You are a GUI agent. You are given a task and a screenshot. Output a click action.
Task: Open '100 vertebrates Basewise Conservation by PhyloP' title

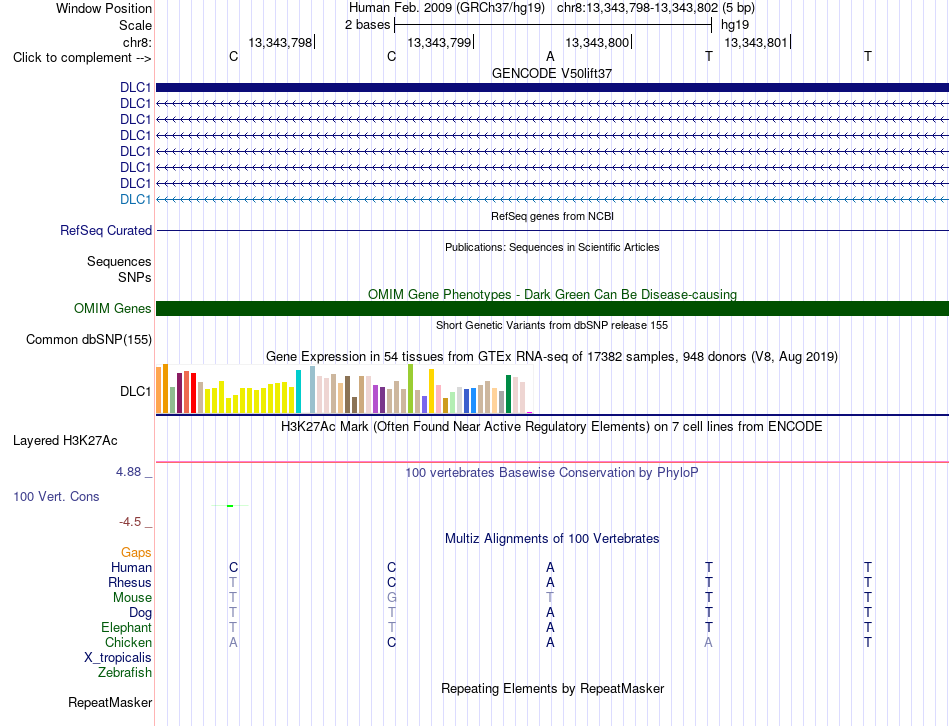click(x=552, y=473)
